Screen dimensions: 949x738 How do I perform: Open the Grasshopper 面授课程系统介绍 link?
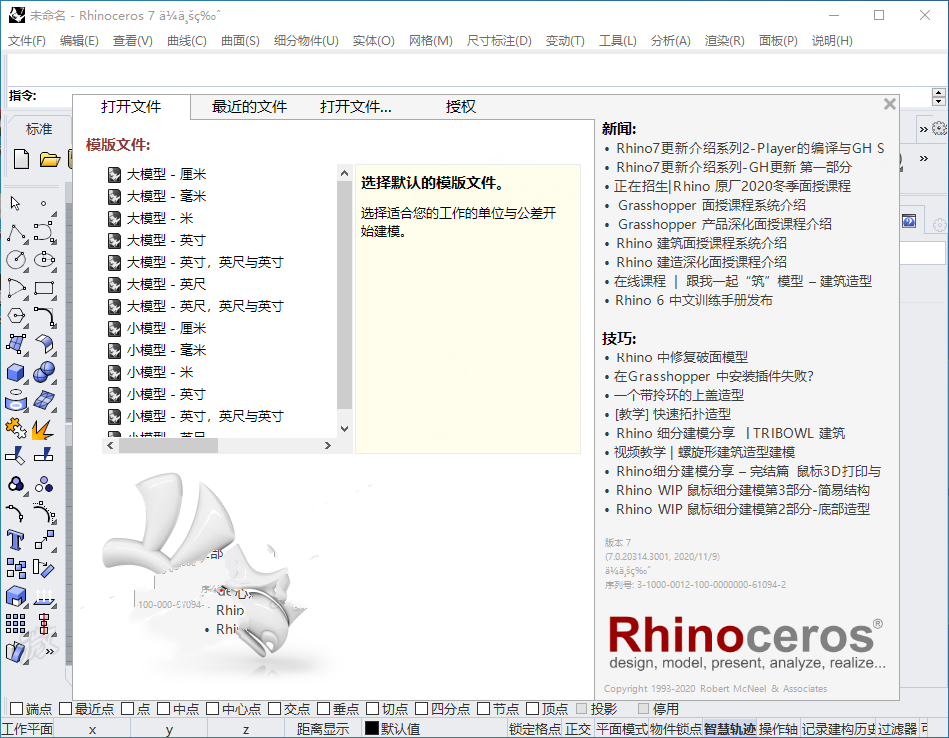[712, 205]
